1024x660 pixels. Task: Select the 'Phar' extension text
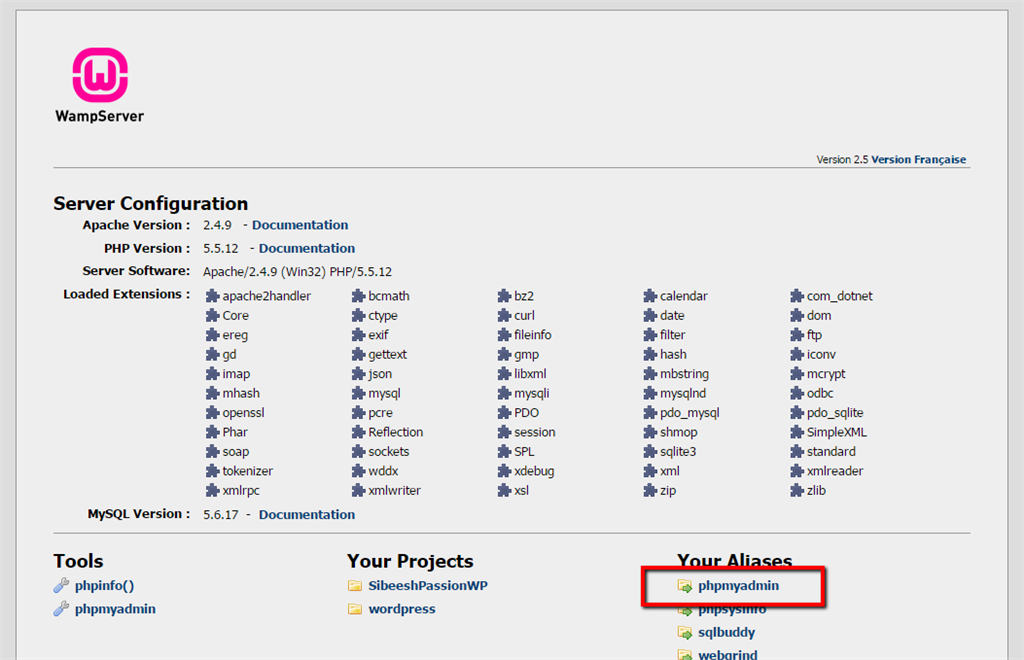pyautogui.click(x=235, y=432)
